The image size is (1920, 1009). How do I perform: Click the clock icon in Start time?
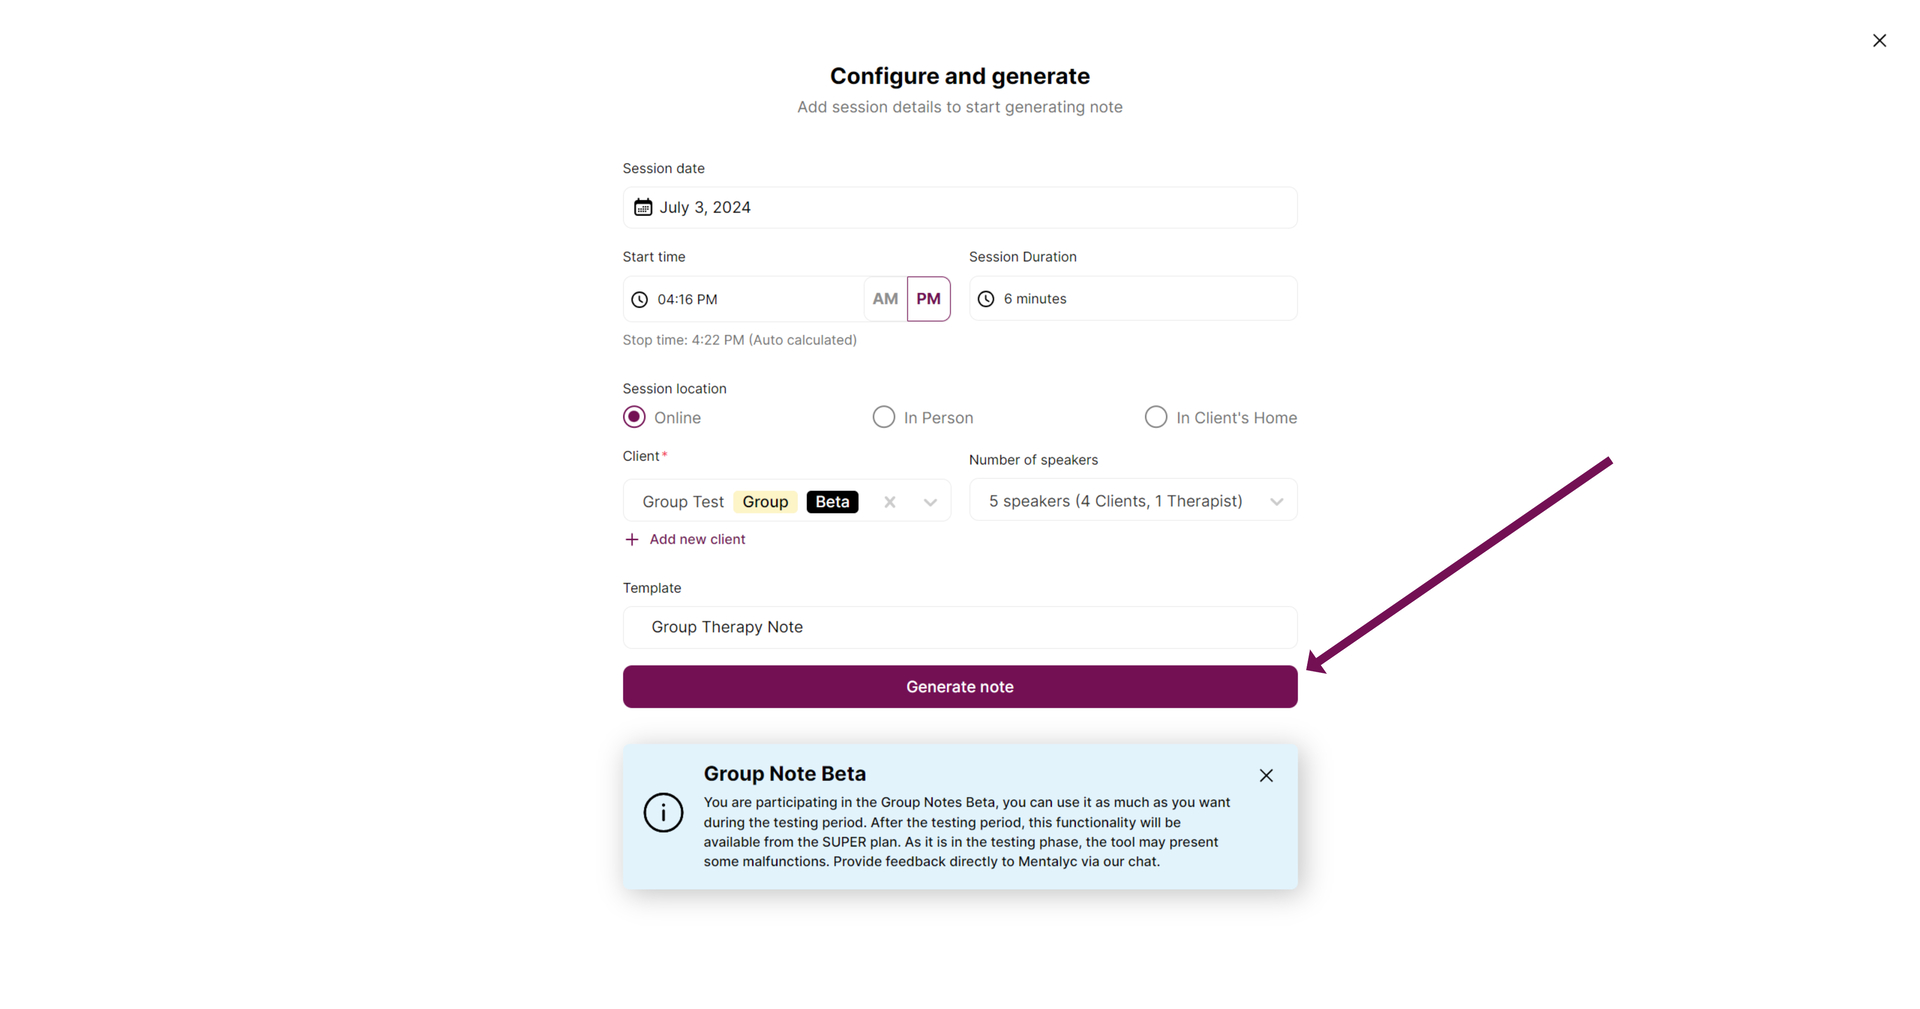point(639,299)
